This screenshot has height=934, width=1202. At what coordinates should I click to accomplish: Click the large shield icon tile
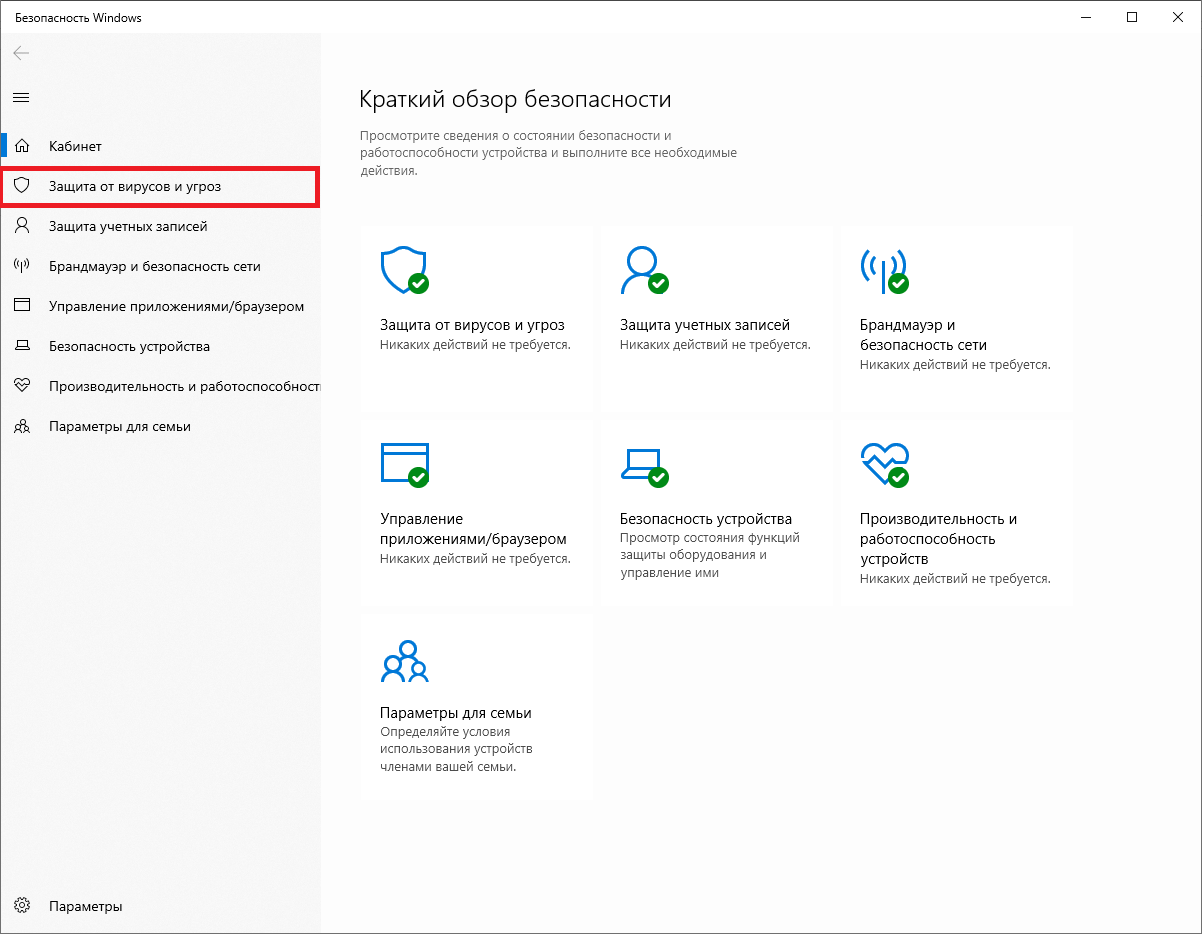coord(404,270)
